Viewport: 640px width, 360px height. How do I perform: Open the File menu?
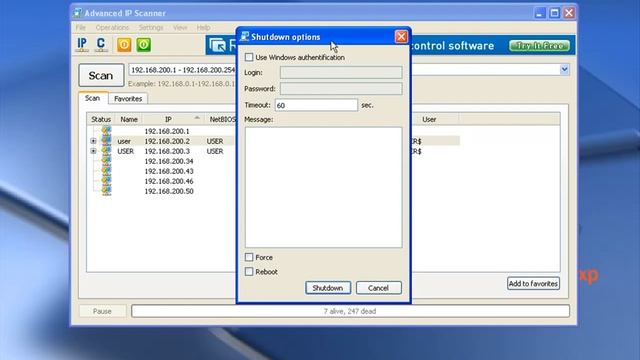(81, 27)
